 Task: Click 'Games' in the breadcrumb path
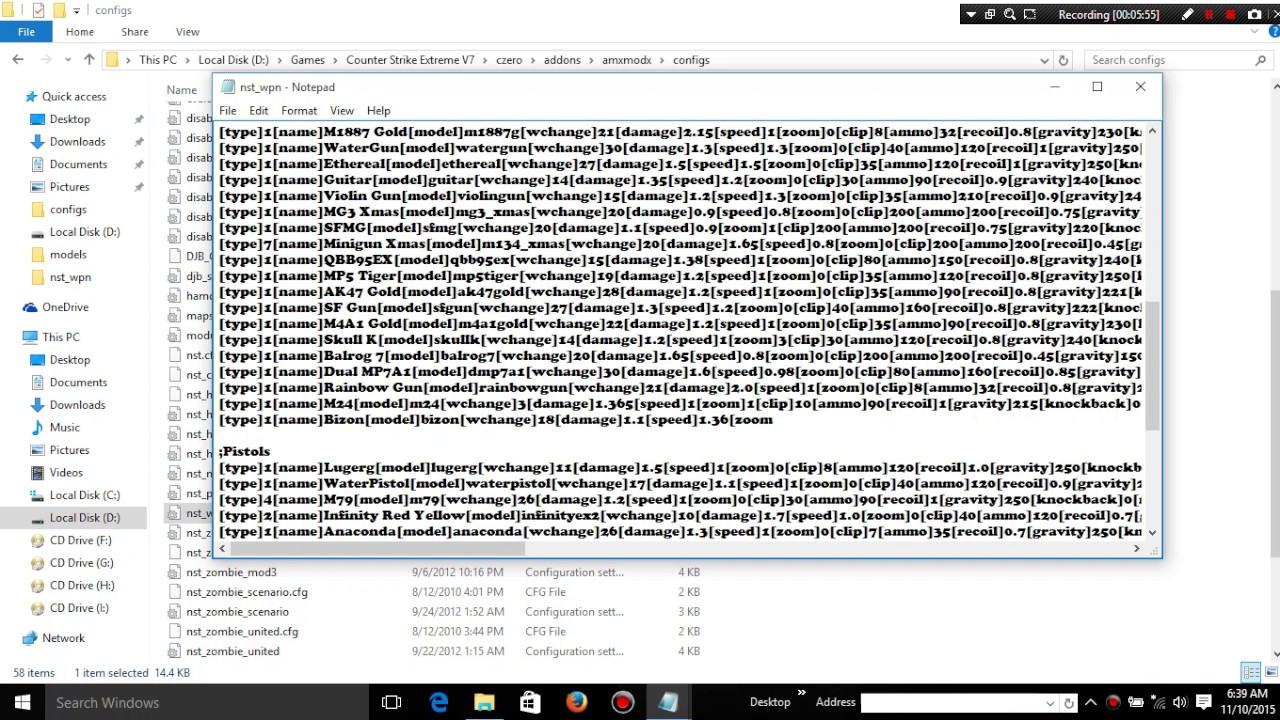pos(308,60)
